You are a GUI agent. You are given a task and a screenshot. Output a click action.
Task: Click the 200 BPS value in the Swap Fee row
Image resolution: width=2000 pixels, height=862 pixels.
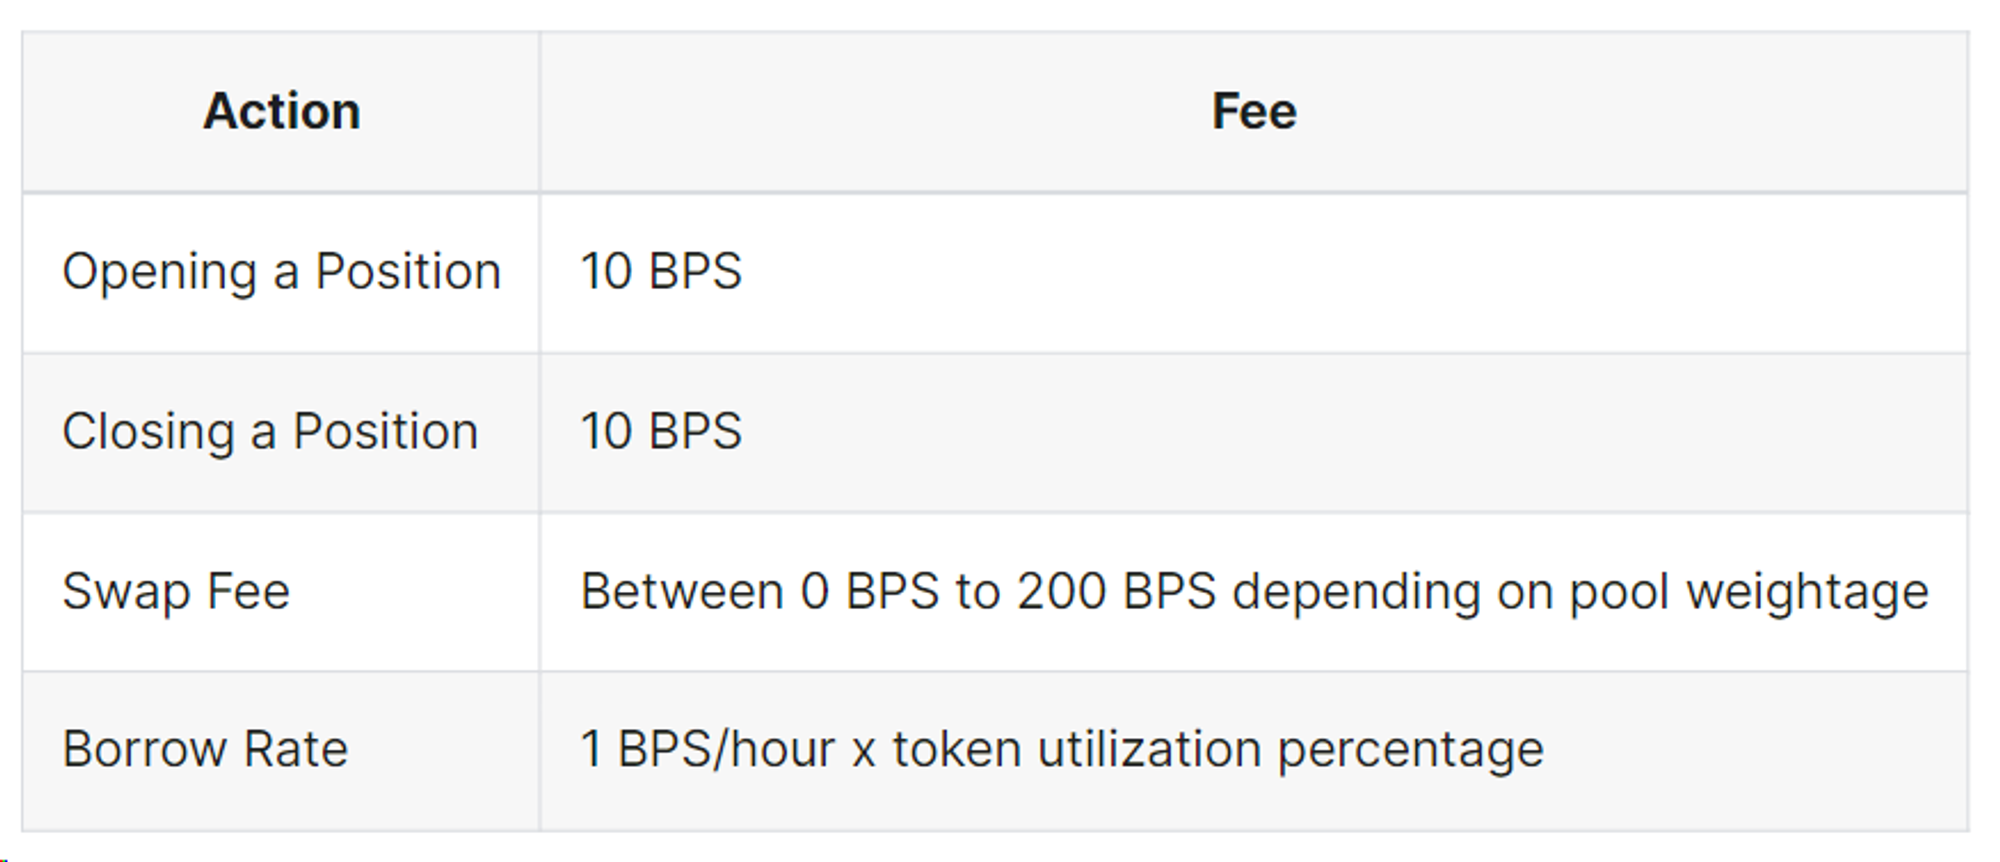(1116, 591)
